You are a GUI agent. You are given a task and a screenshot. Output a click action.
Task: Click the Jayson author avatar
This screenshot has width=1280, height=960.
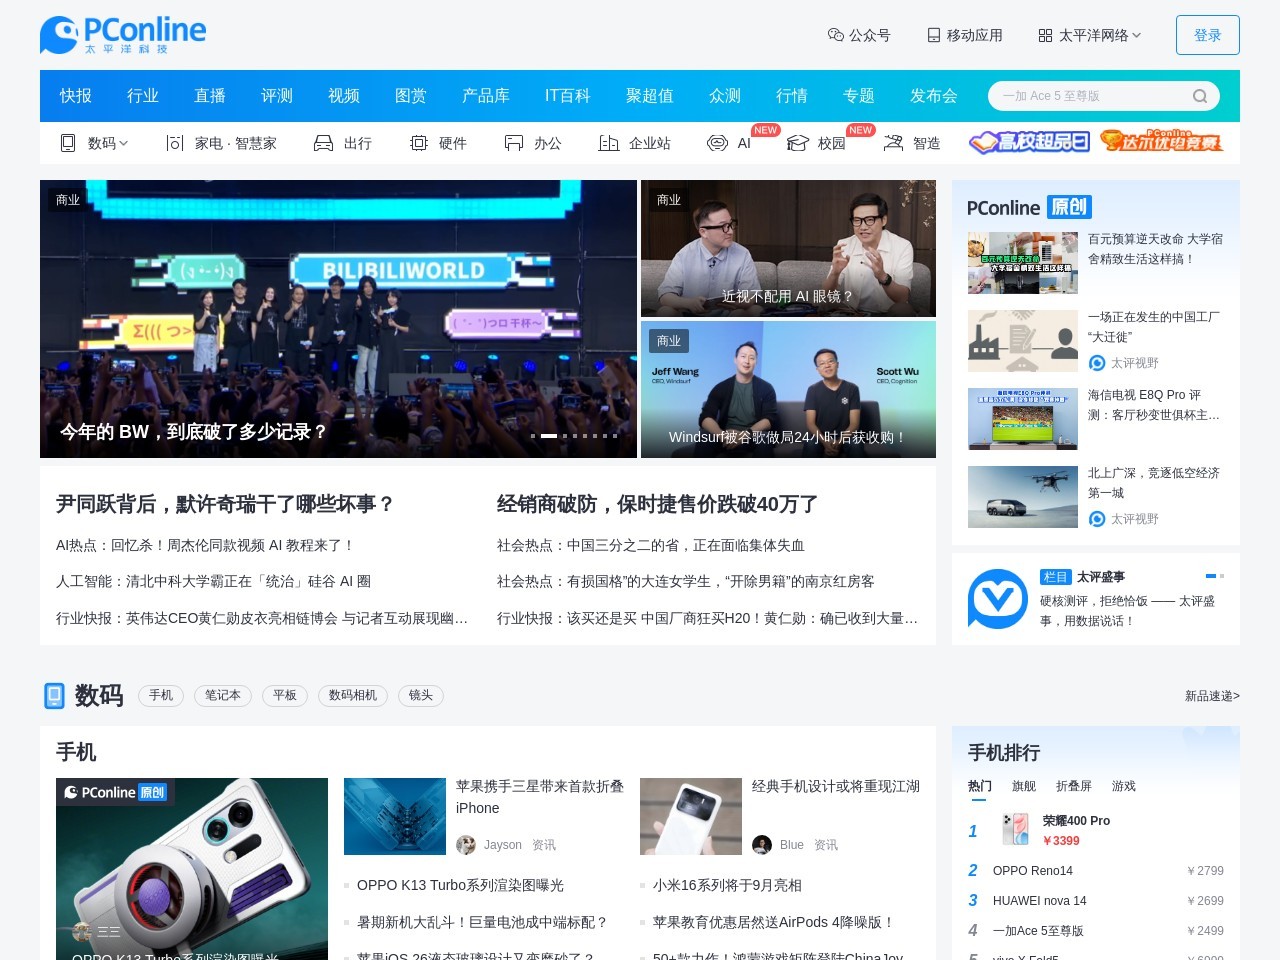coord(466,845)
